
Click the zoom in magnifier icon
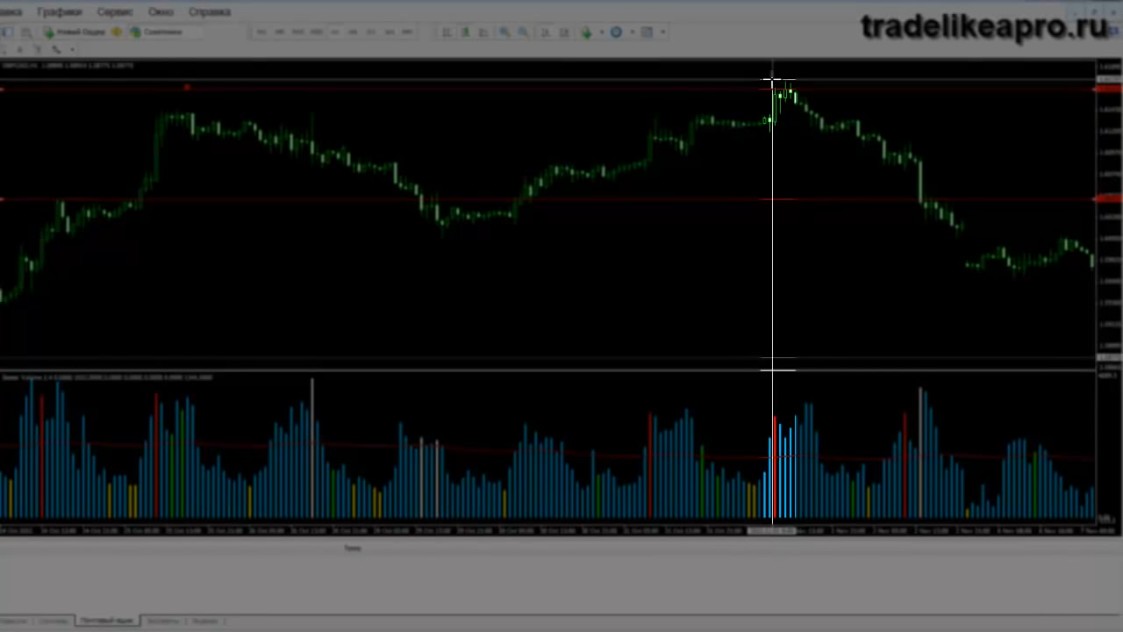point(505,32)
